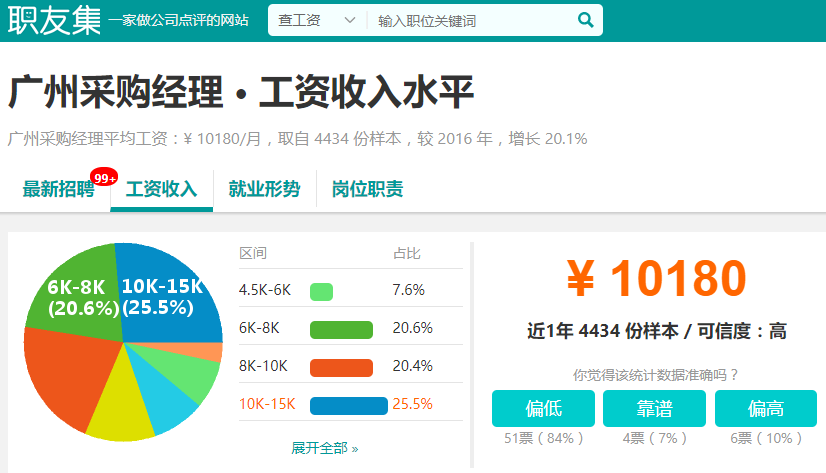Image resolution: width=826 pixels, height=473 pixels.
Task: Go to the 岗位职责 tab
Action: tap(367, 189)
